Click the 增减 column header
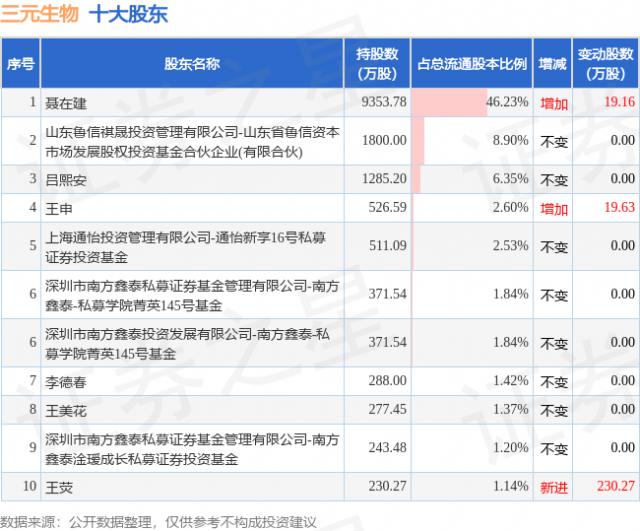Screen dimensions: 640x531 tap(553, 64)
